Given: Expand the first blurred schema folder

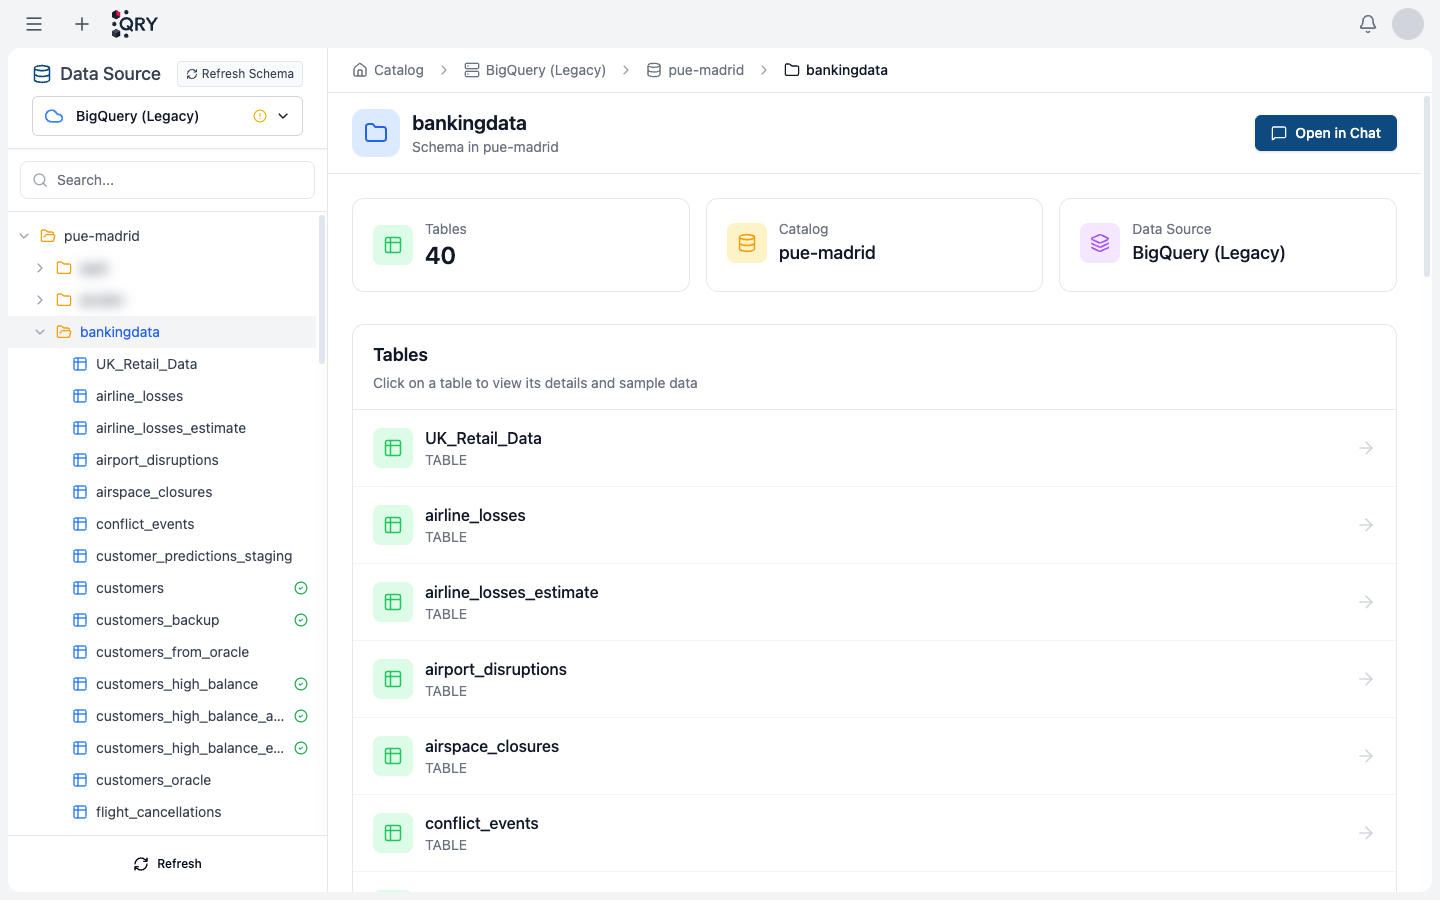Looking at the screenshot, I should pyautogui.click(x=40, y=268).
